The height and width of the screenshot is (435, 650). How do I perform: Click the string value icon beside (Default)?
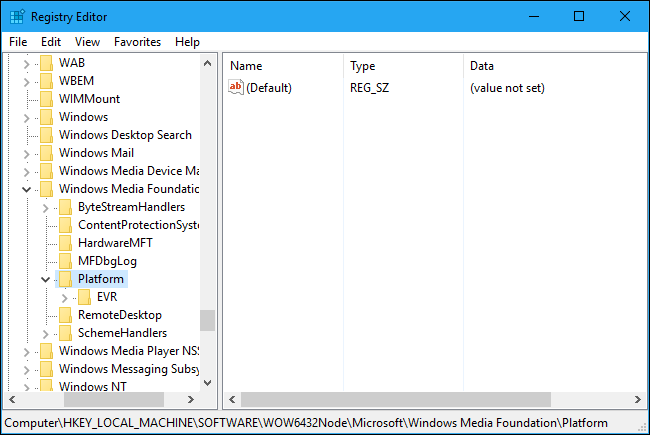tap(236, 87)
